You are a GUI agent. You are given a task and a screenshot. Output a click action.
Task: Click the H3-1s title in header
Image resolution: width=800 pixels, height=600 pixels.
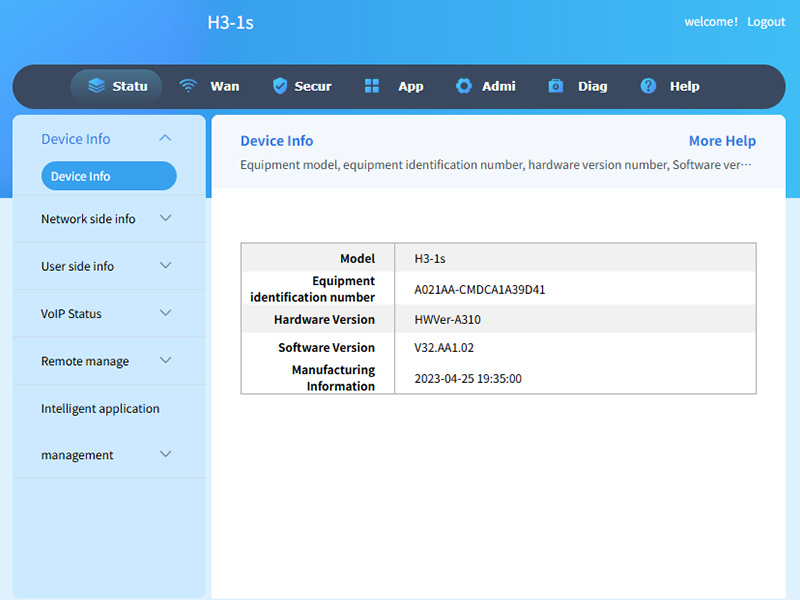[x=231, y=22]
